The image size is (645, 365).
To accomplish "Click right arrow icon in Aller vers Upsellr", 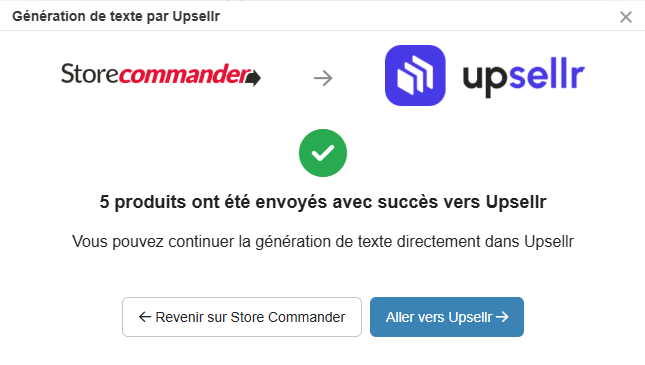I will 502,317.
